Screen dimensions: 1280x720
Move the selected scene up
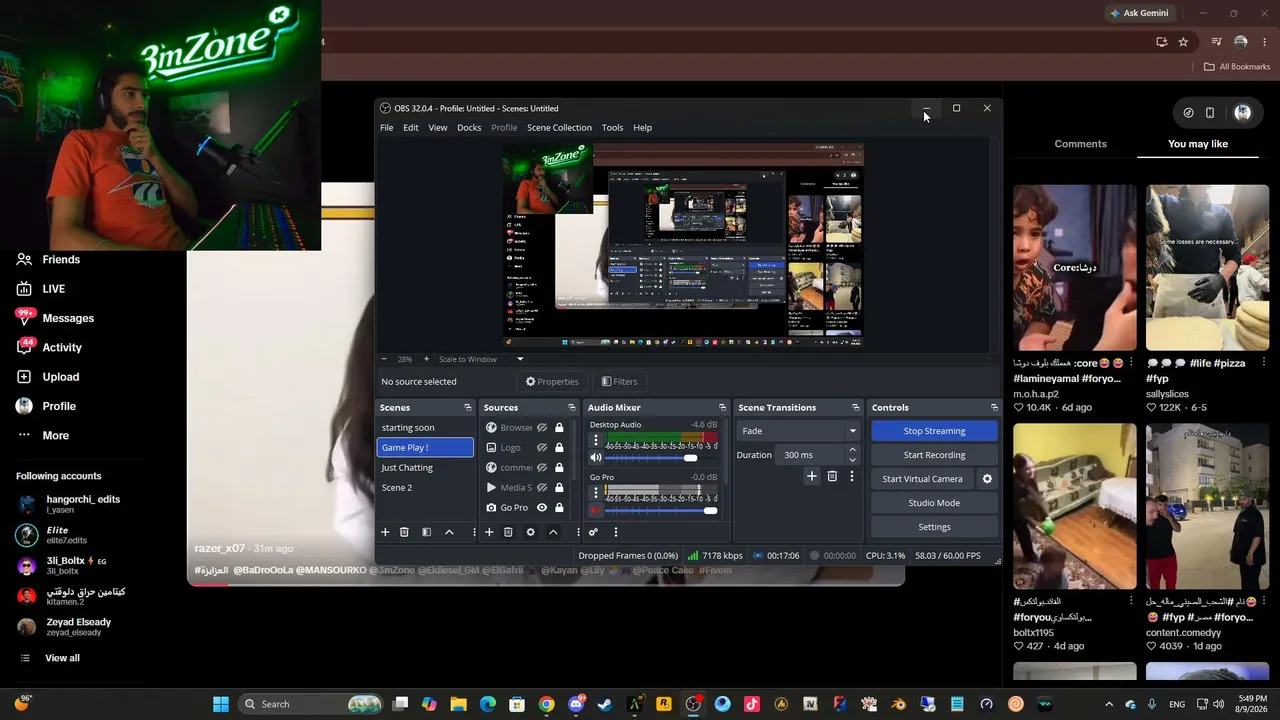point(449,532)
